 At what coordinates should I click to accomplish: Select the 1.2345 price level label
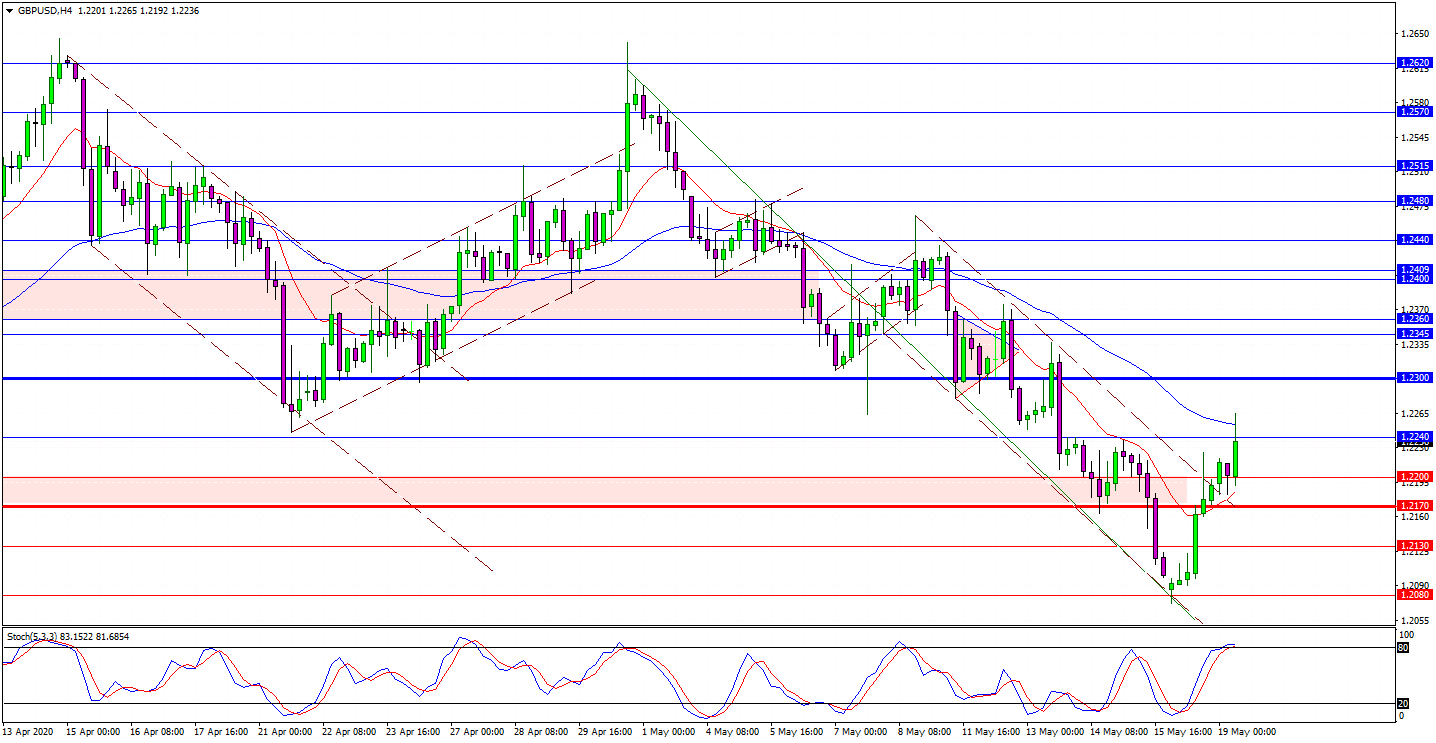coord(1414,334)
